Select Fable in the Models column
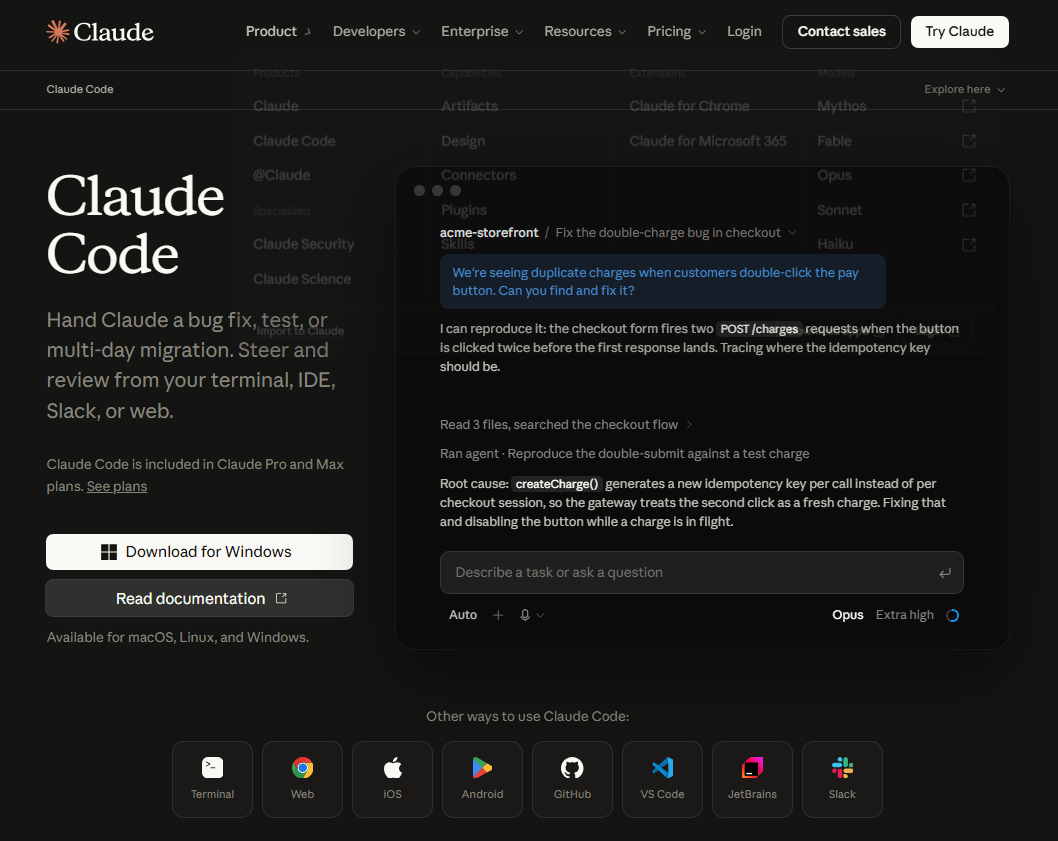 coord(834,141)
